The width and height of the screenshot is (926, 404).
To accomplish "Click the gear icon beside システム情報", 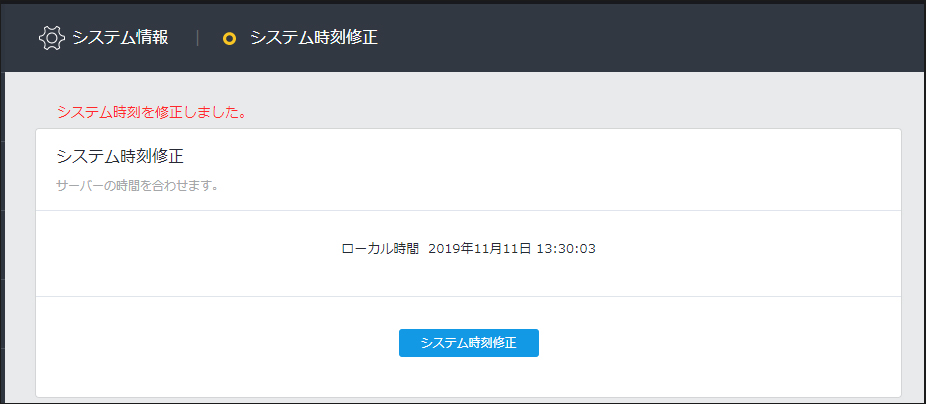I will pyautogui.click(x=51, y=38).
